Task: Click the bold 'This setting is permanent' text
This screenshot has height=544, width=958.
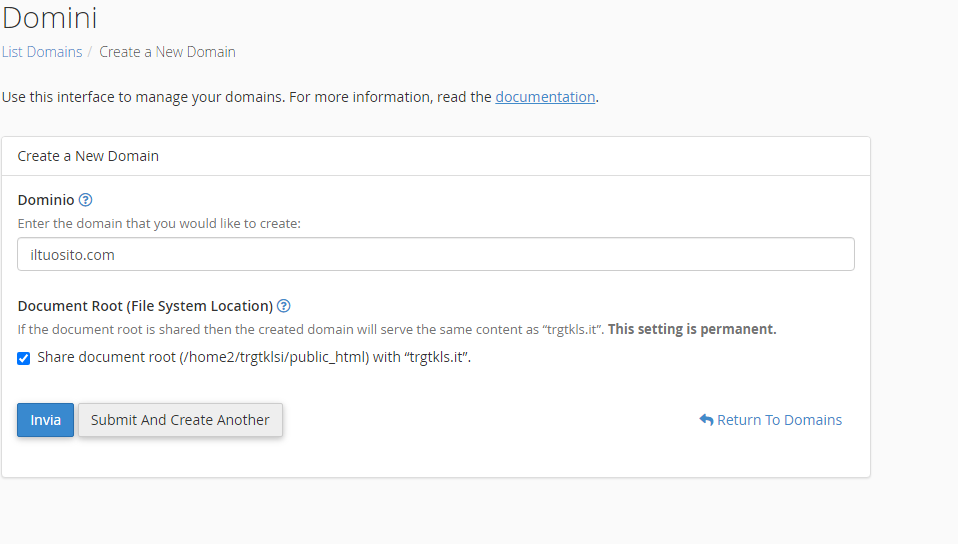Action: coord(692,329)
